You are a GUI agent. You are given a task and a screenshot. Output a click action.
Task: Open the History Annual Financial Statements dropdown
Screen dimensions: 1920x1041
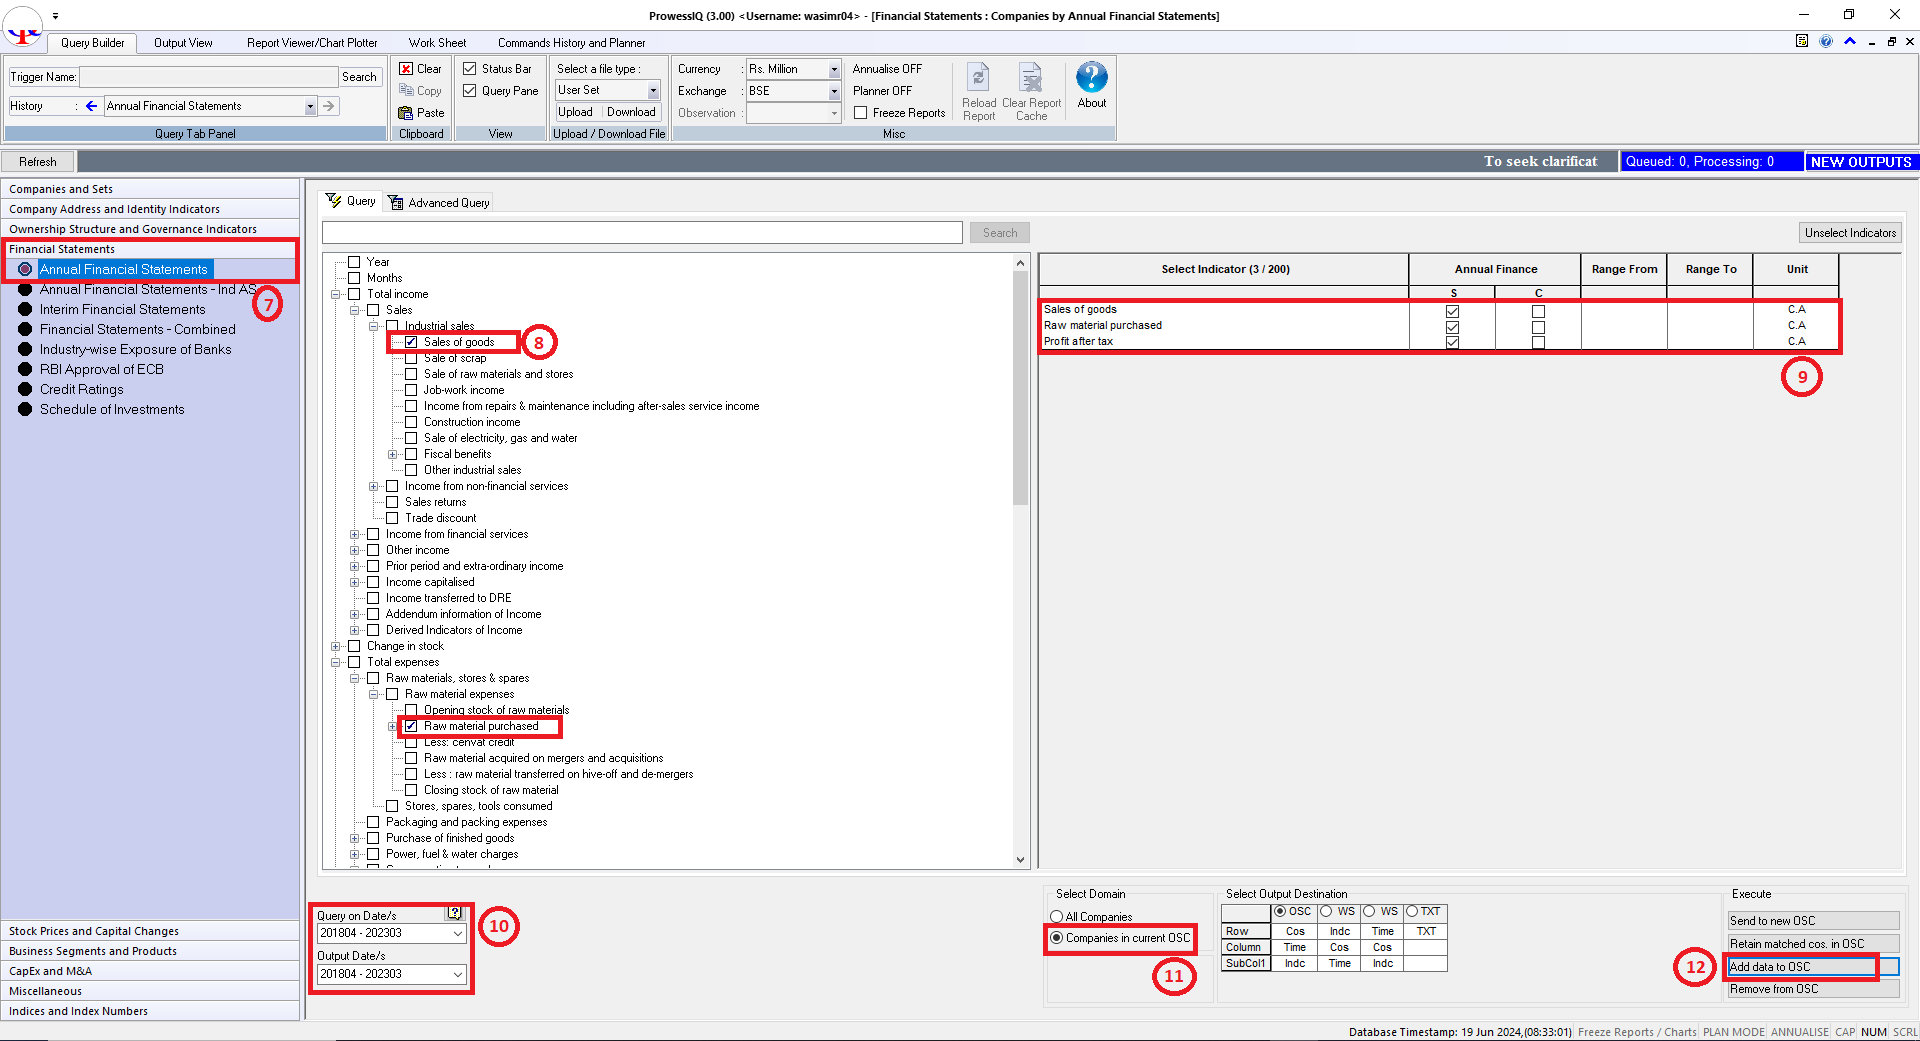click(x=310, y=106)
